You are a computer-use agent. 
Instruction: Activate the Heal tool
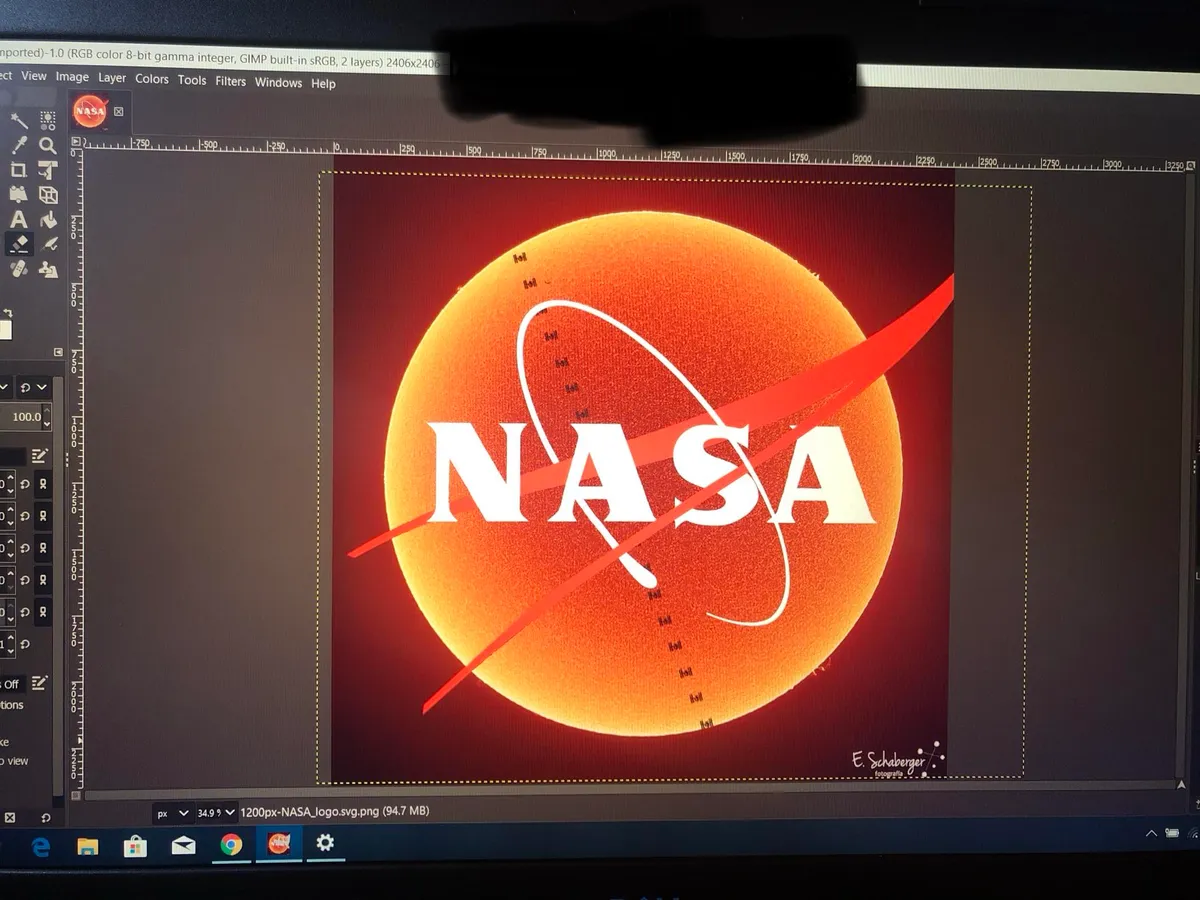21,269
